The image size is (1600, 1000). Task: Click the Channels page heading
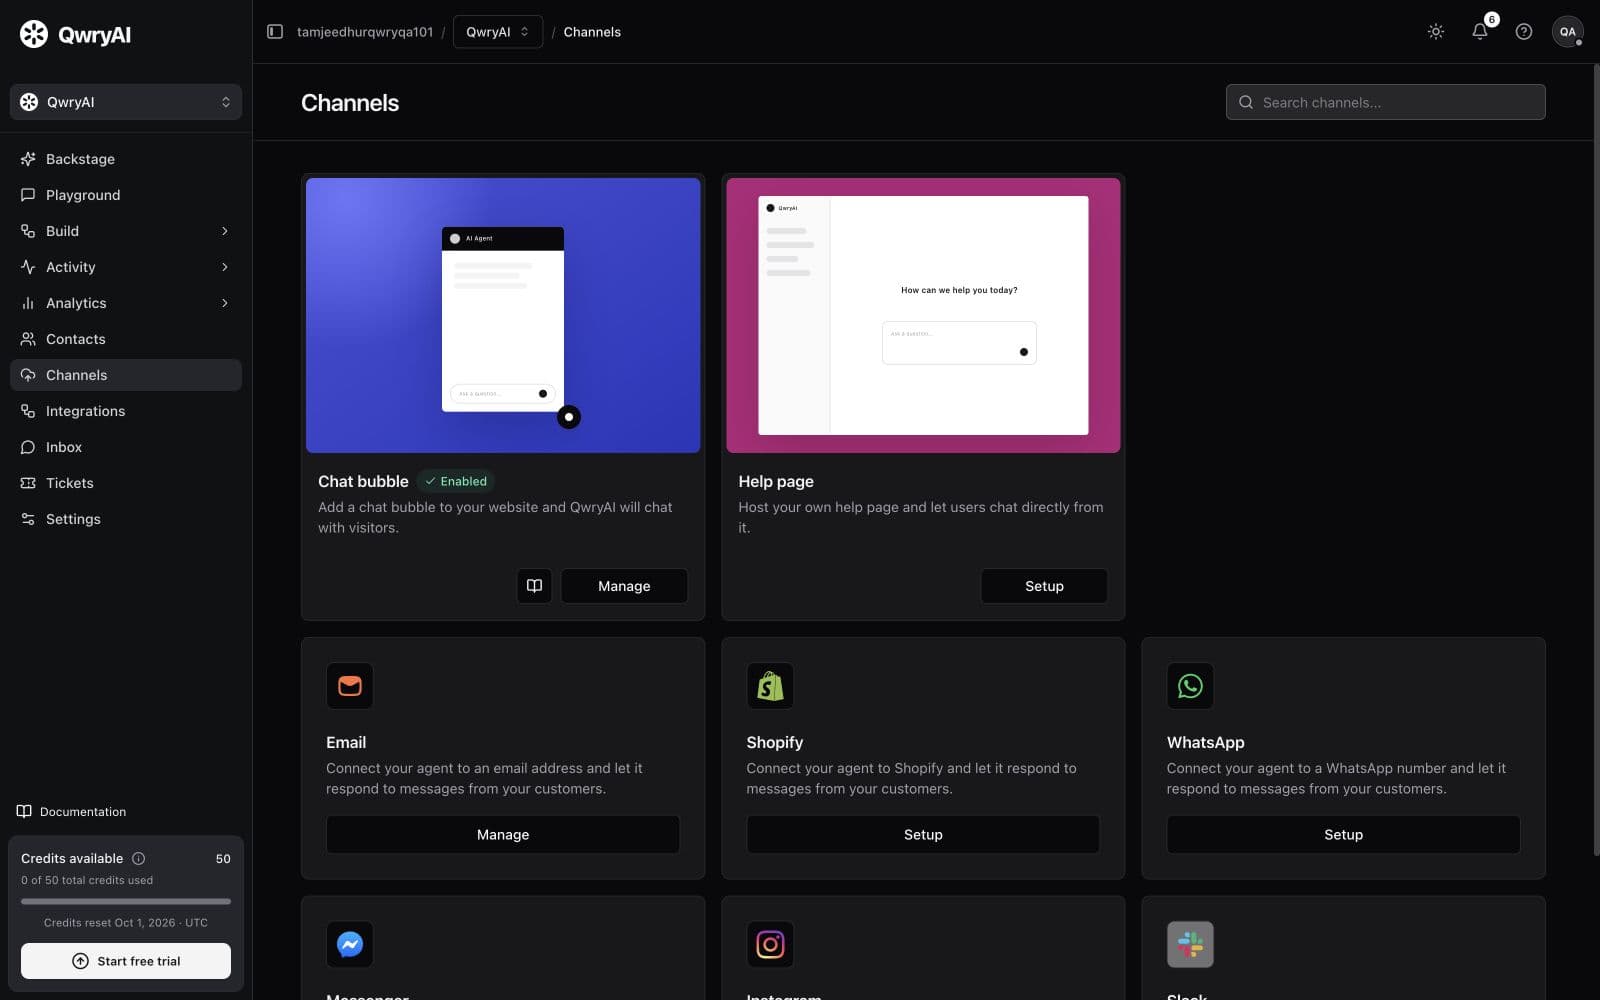coord(350,103)
